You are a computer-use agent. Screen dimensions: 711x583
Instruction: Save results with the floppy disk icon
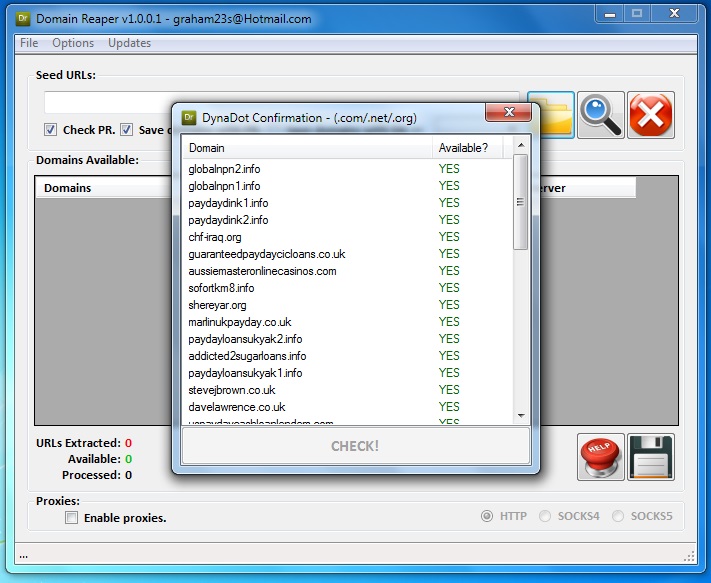tap(651, 457)
